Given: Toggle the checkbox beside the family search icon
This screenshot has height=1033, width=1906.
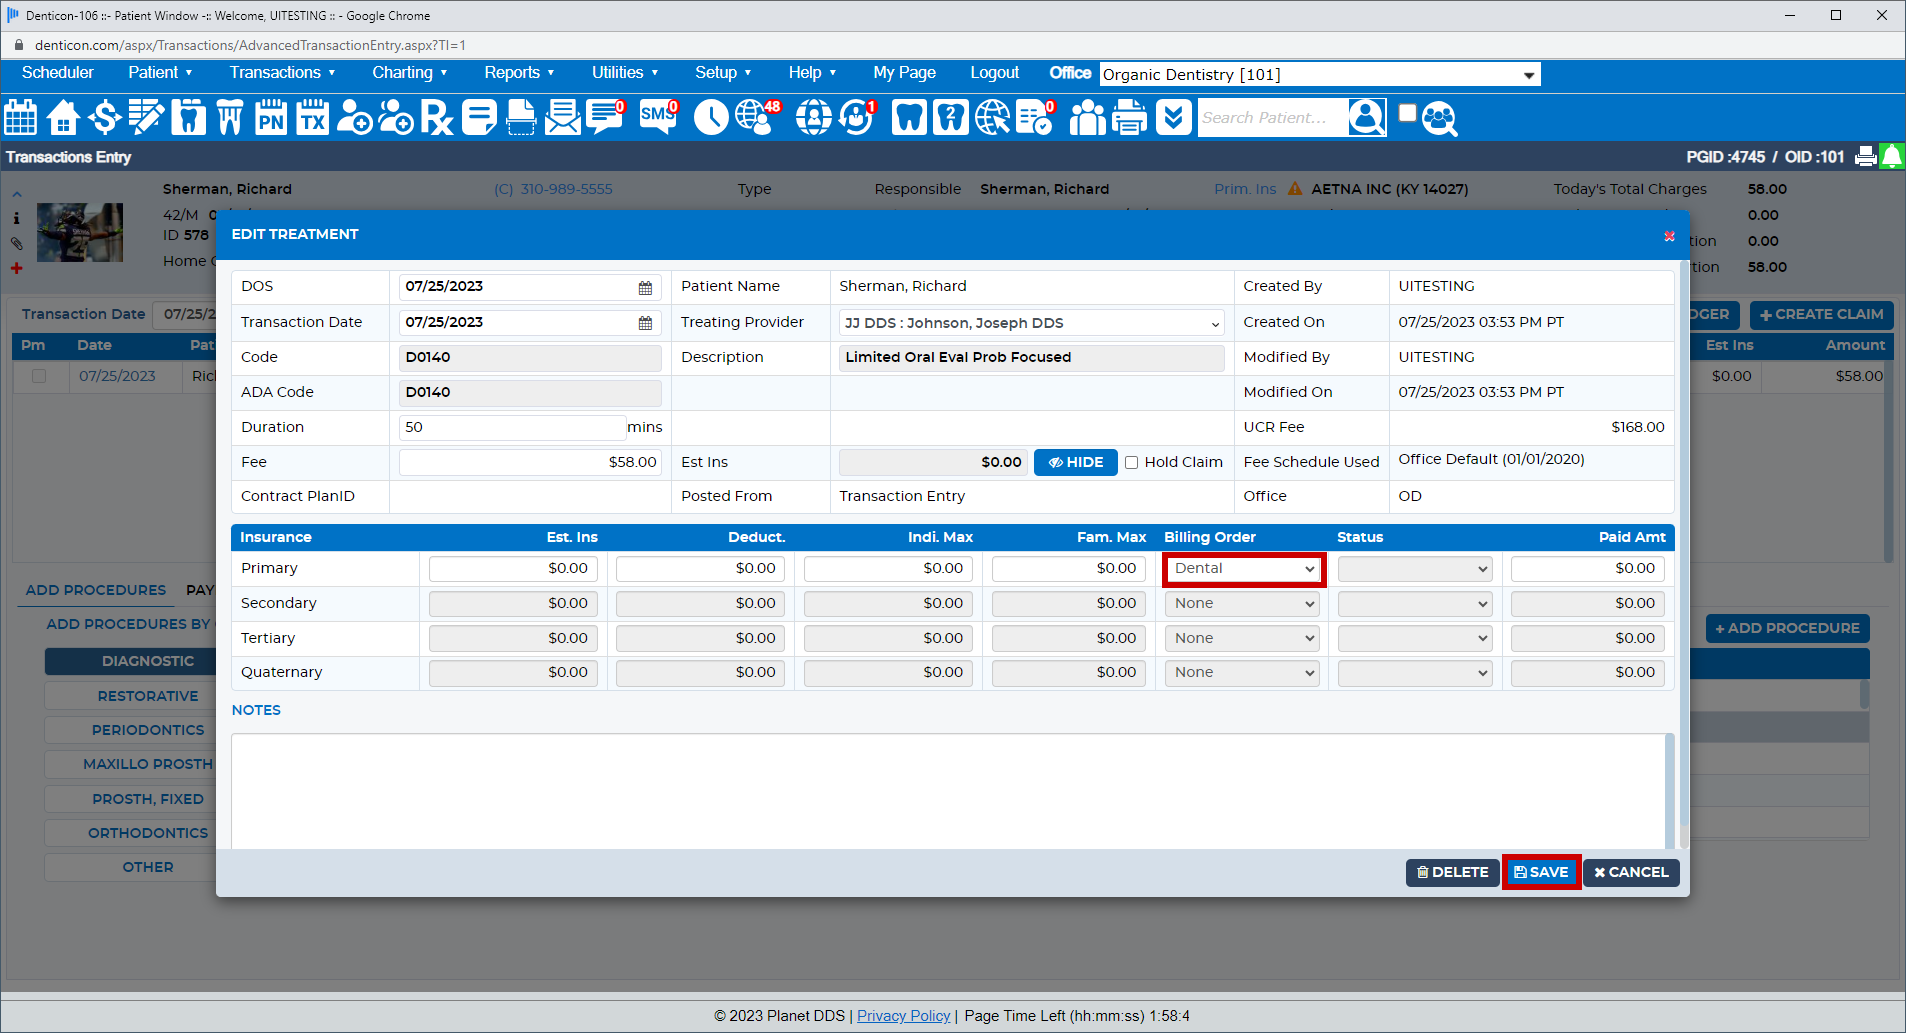Looking at the screenshot, I should (1408, 112).
